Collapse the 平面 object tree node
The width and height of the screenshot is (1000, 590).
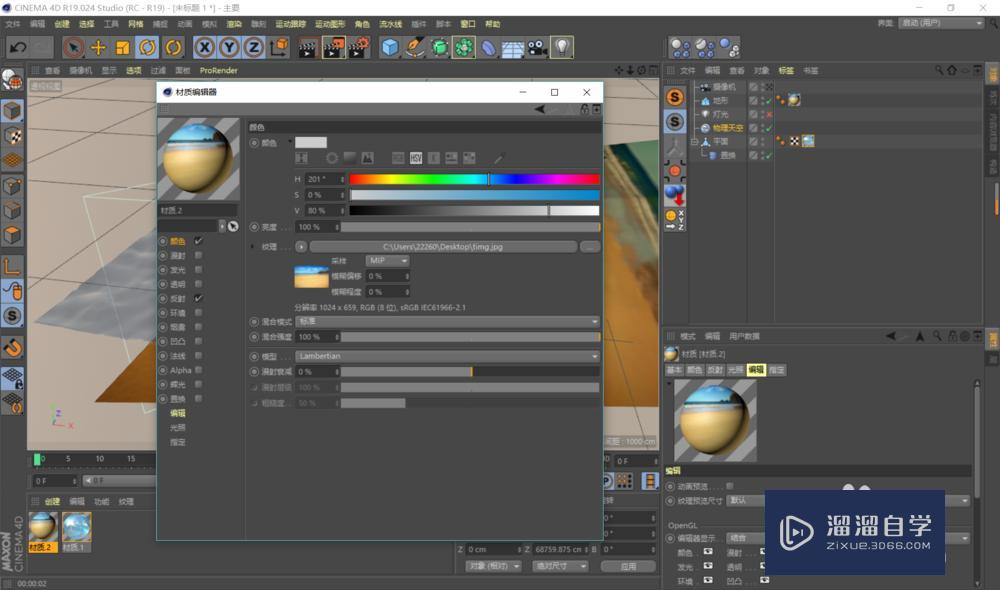(695, 142)
